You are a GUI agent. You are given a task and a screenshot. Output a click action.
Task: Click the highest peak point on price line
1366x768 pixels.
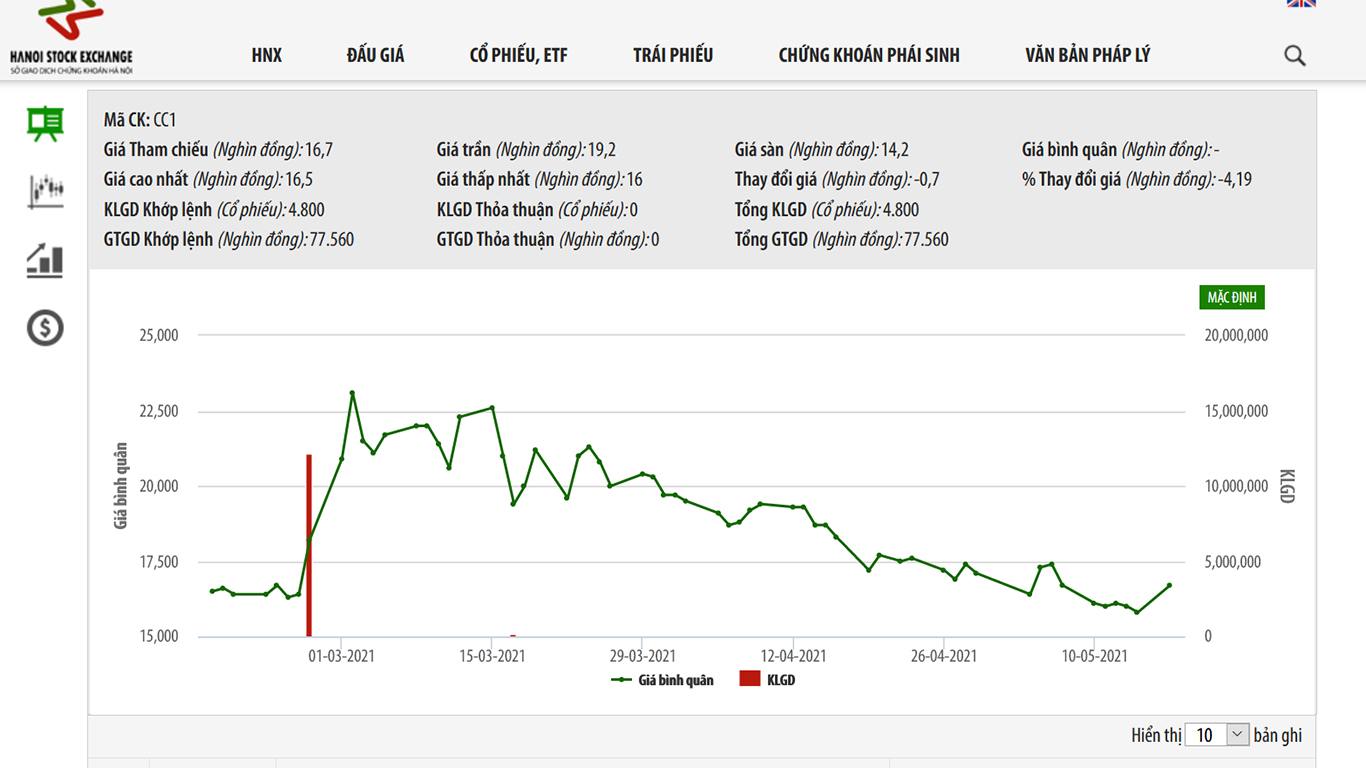tap(352, 393)
